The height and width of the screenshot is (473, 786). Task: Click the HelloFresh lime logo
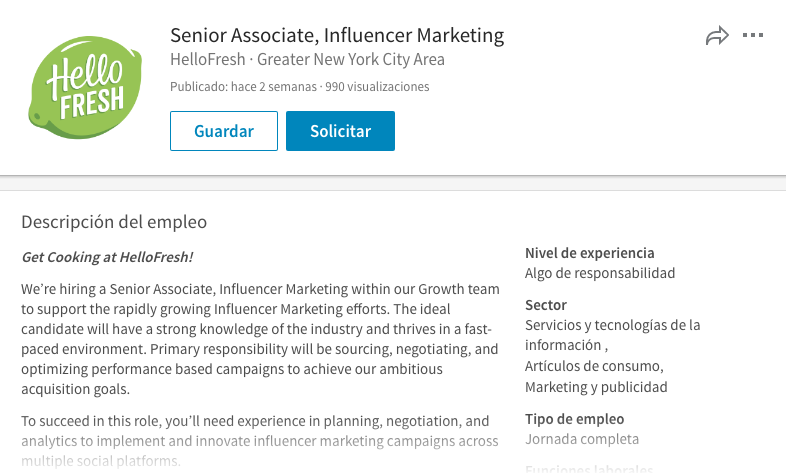85,87
